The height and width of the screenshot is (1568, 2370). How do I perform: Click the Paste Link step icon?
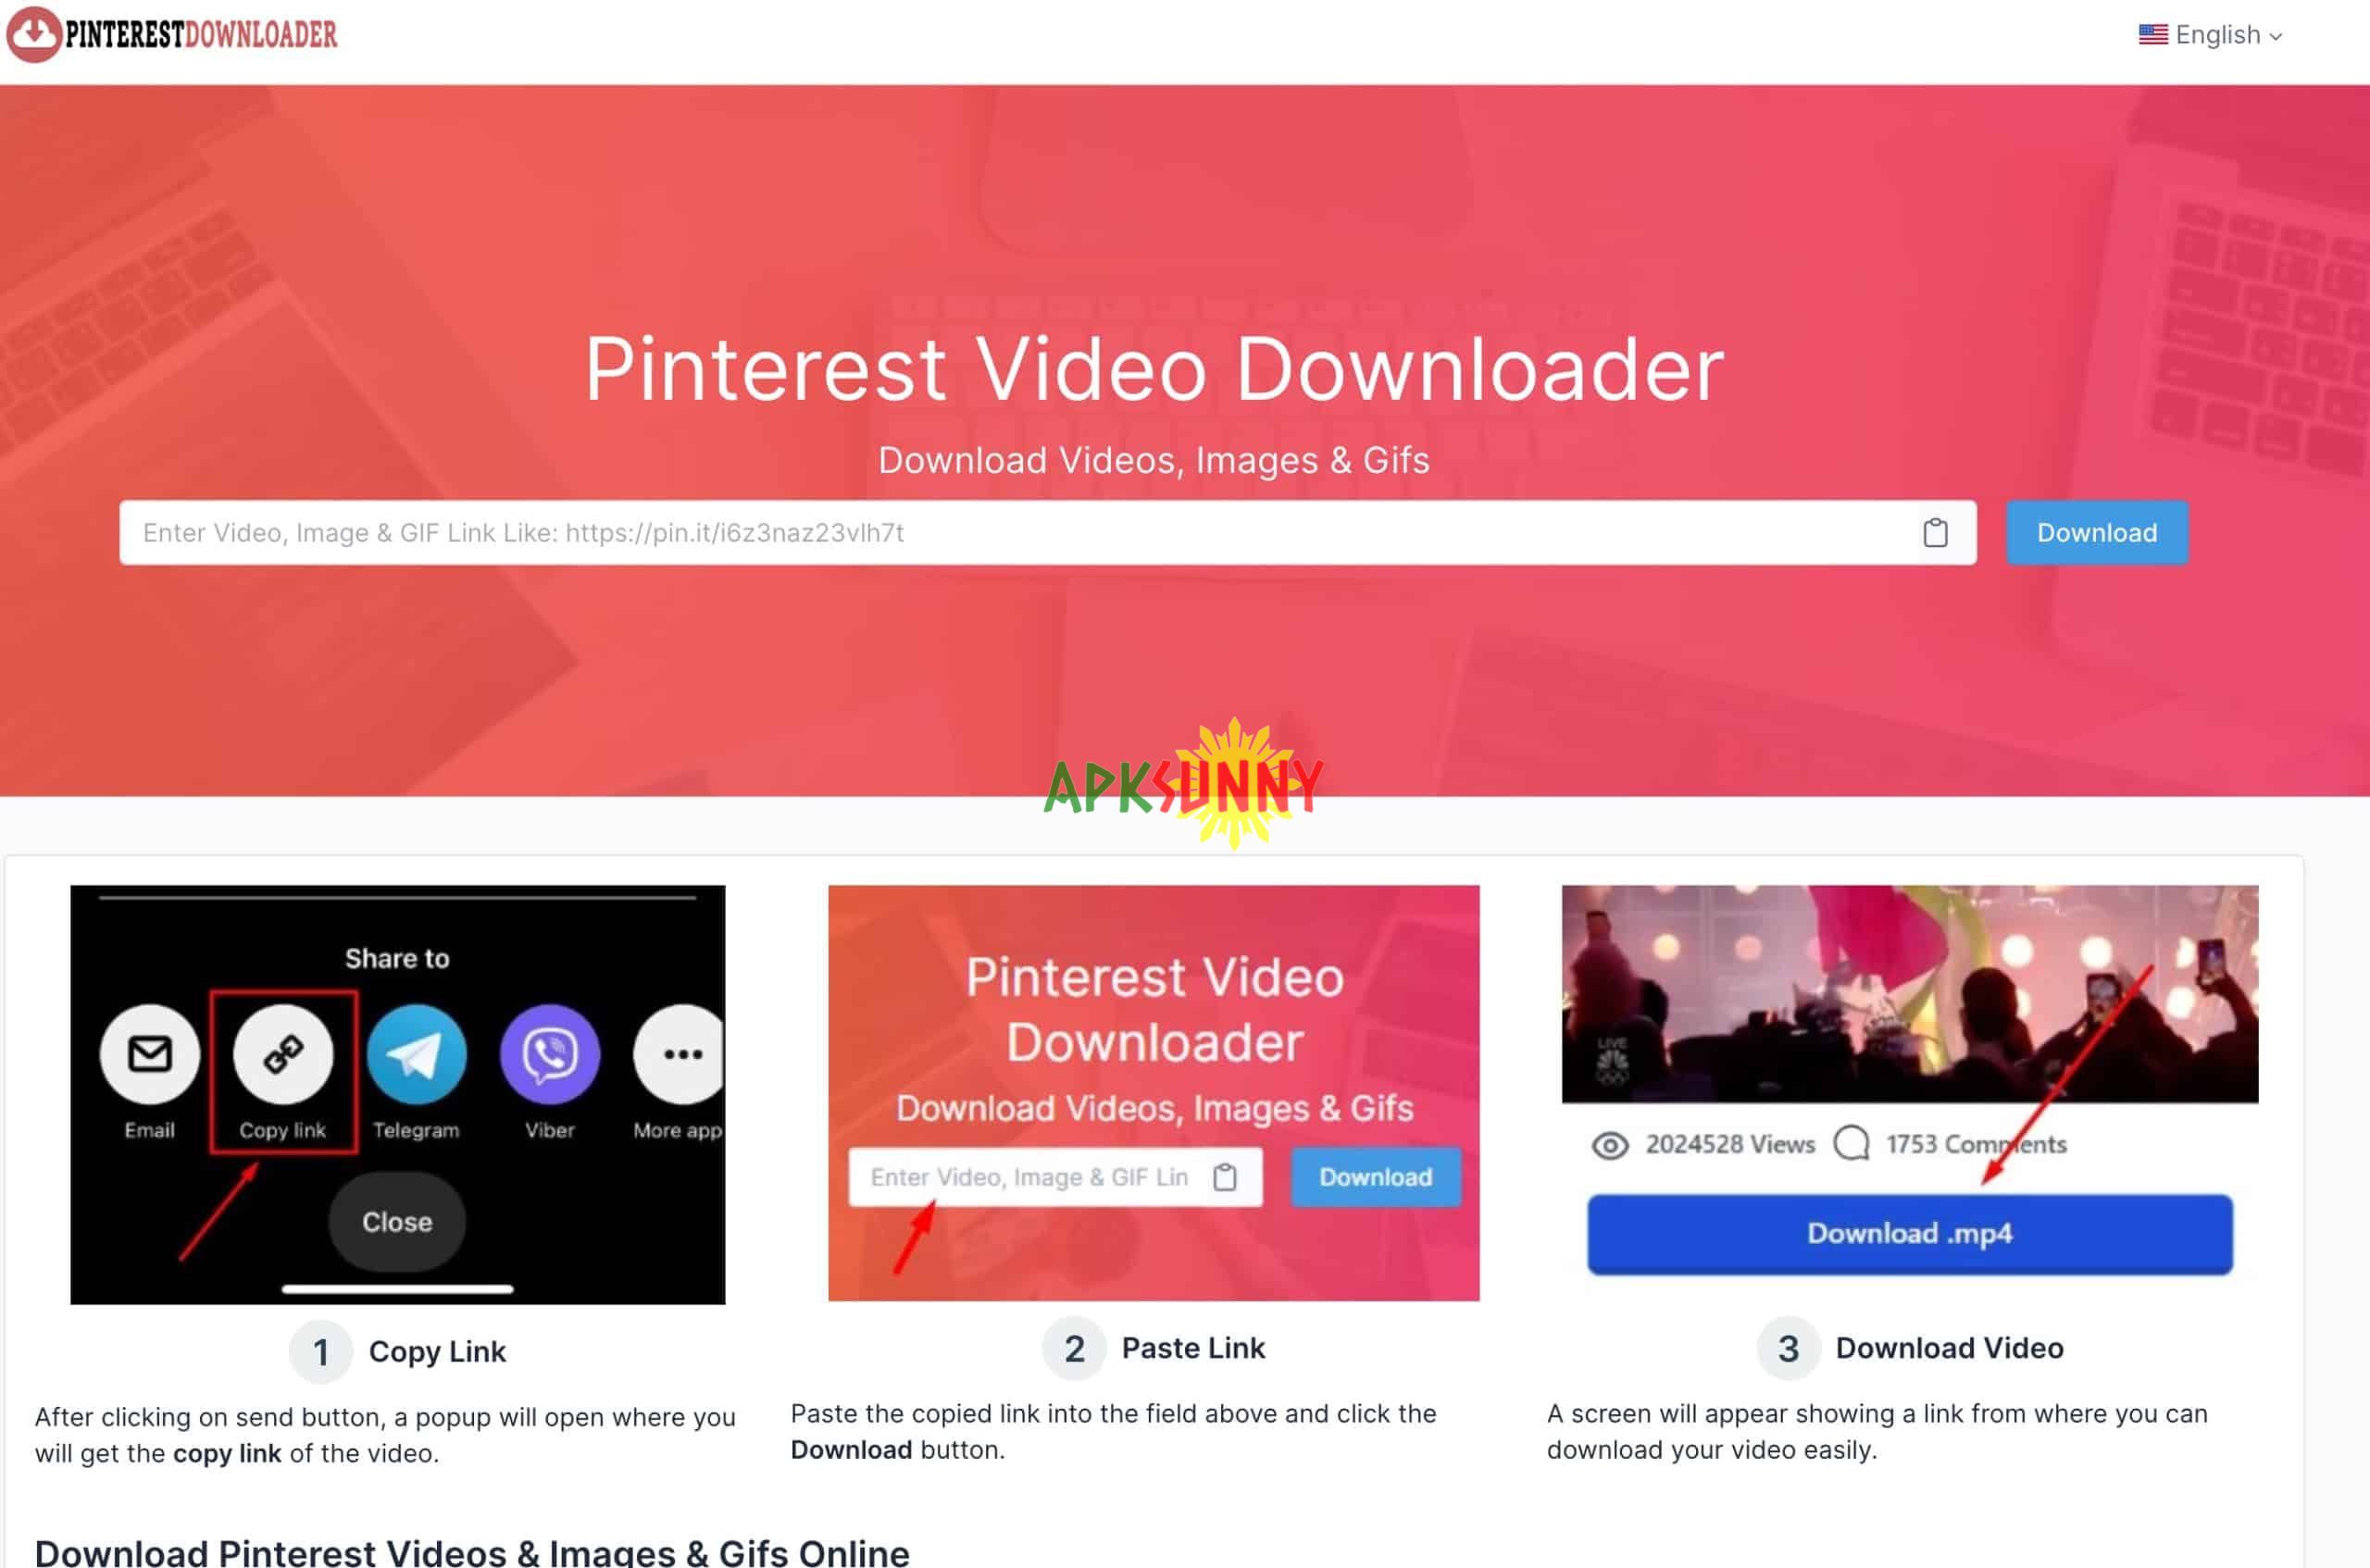[x=1075, y=1348]
